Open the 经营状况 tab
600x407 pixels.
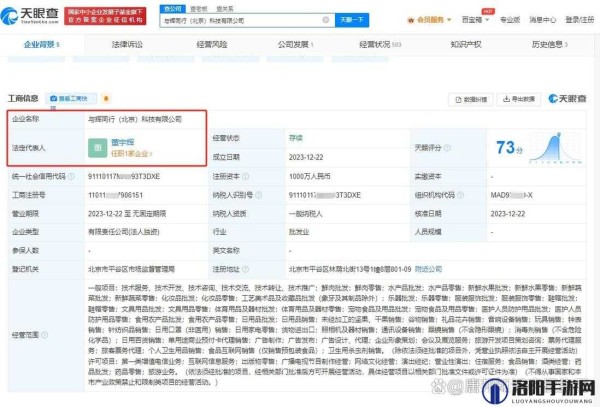(x=380, y=45)
